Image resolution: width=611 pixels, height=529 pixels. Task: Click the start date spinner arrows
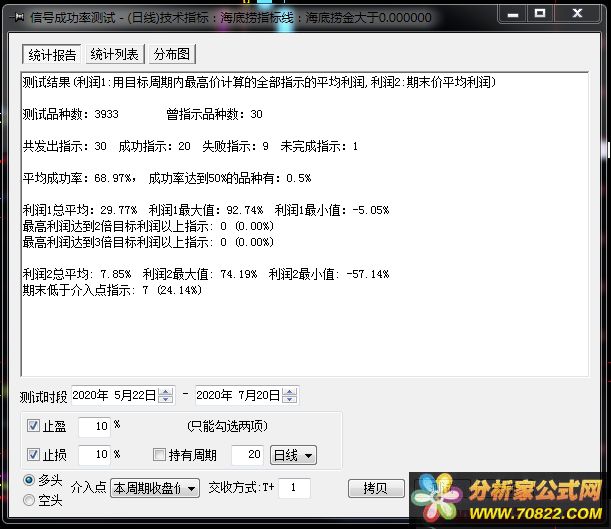pyautogui.click(x=166, y=395)
